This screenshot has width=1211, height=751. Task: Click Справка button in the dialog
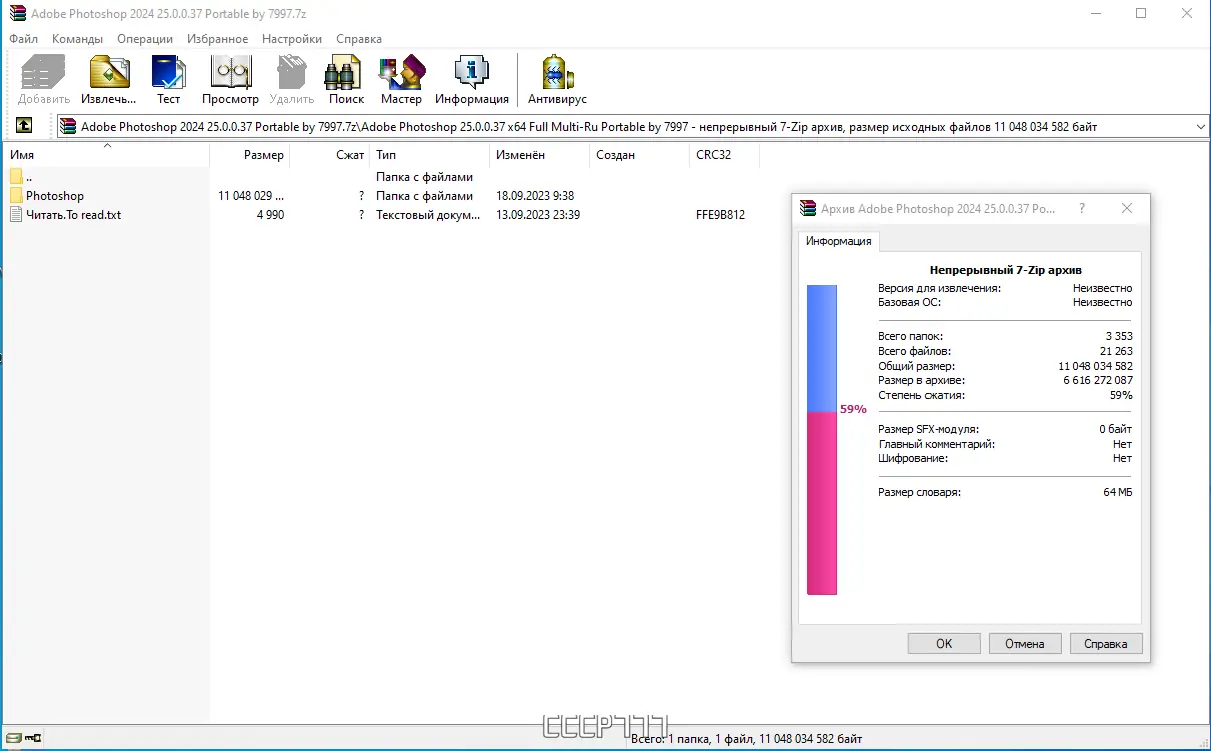[x=1106, y=643]
